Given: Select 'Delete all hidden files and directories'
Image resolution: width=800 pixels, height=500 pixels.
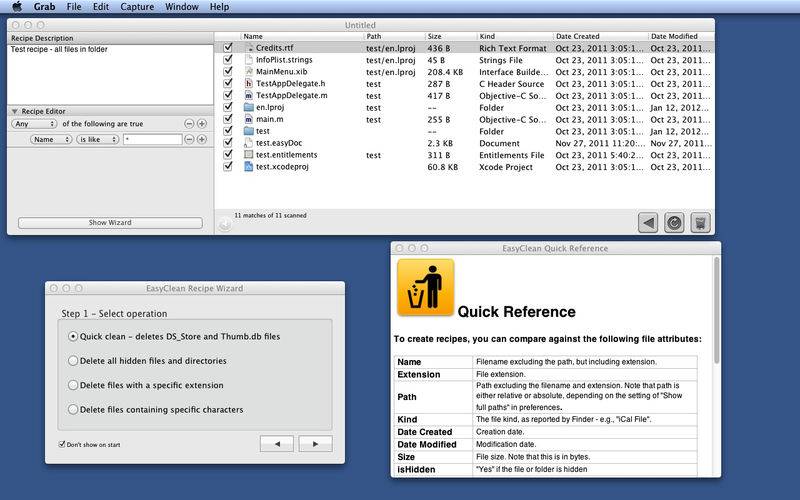Looking at the screenshot, I should [72, 361].
